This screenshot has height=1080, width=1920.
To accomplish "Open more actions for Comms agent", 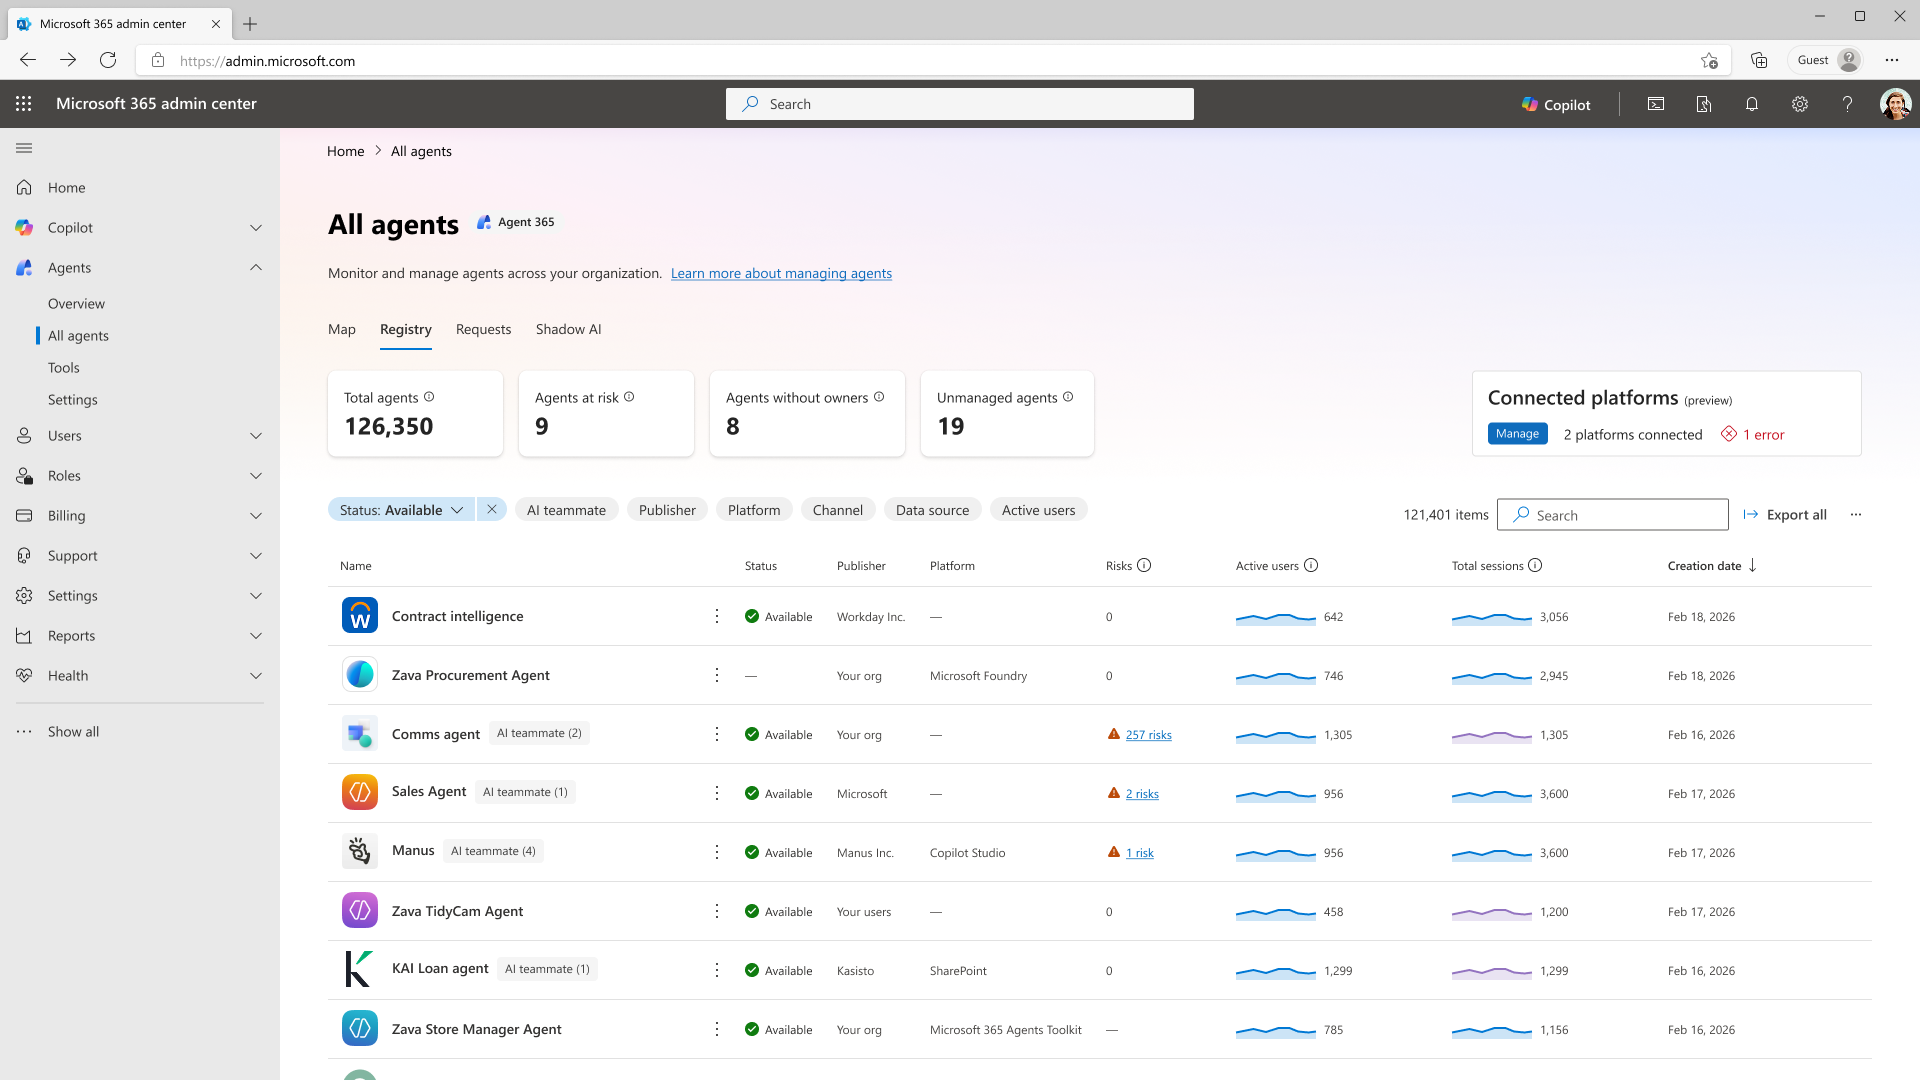I will click(717, 734).
